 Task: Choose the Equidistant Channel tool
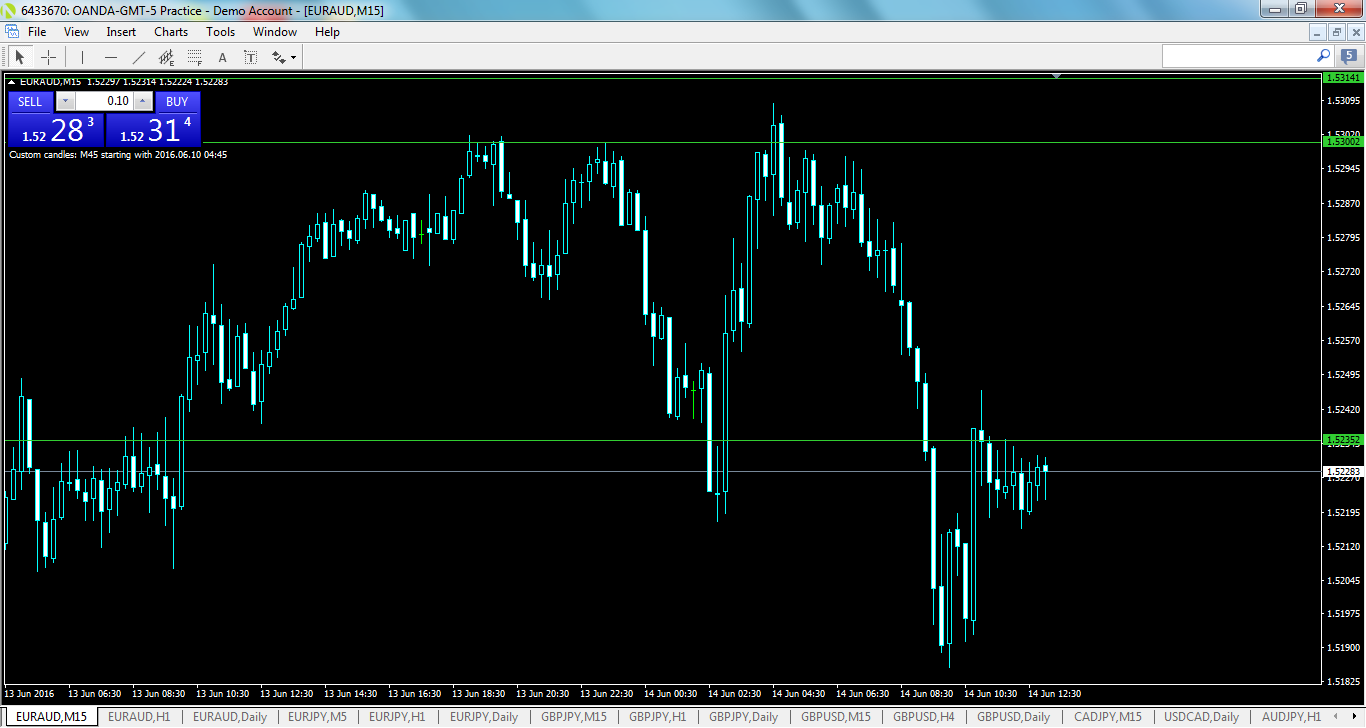[167, 57]
